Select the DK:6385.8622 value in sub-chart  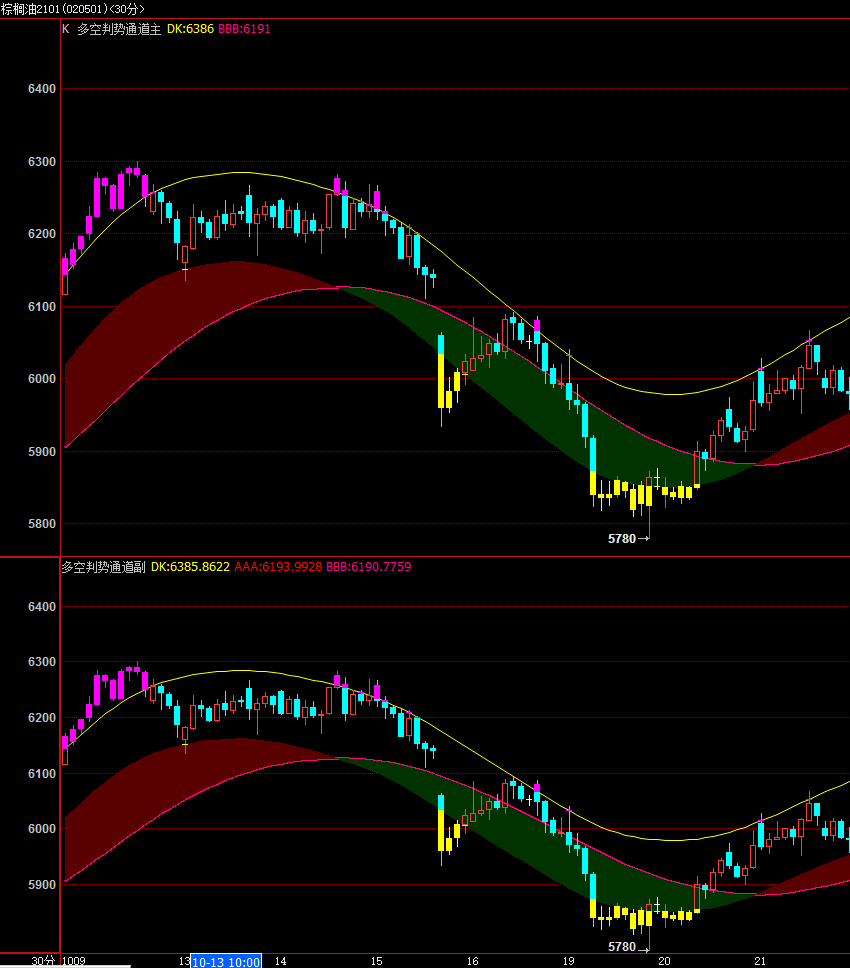[x=190, y=567]
